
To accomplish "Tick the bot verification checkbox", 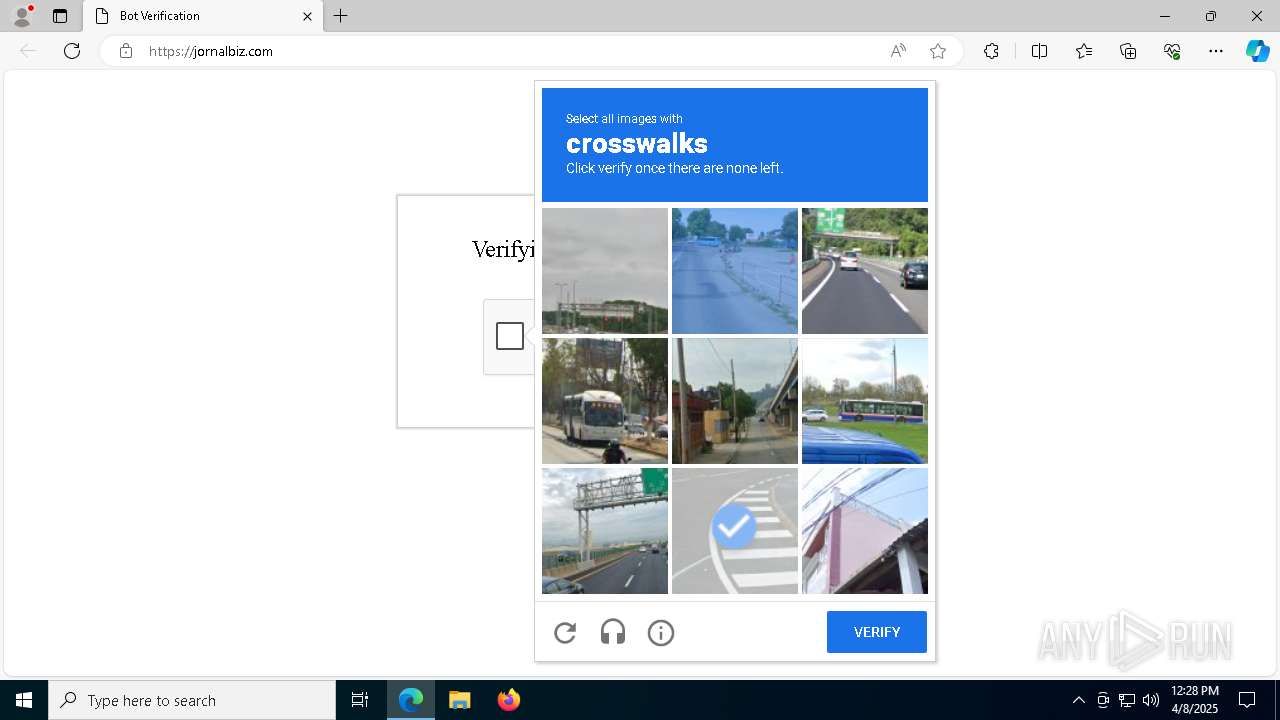I will click(x=510, y=336).
